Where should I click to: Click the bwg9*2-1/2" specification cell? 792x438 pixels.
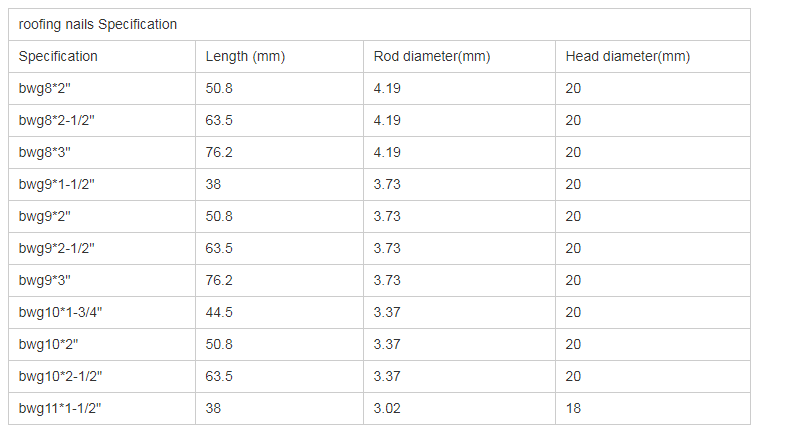pyautogui.click(x=57, y=248)
